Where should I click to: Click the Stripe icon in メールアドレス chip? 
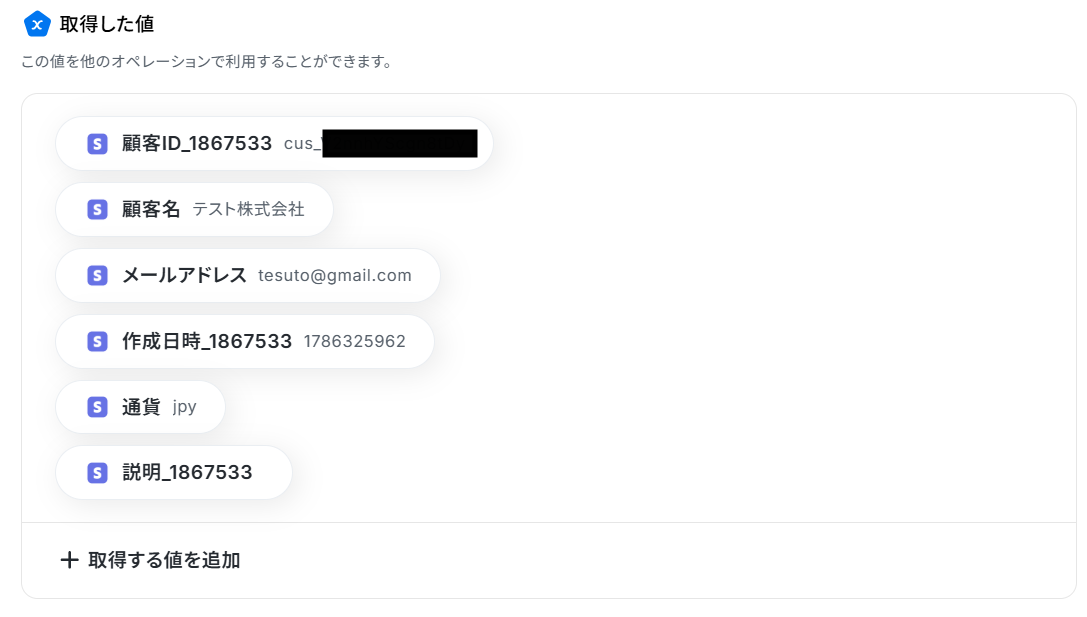tap(97, 275)
